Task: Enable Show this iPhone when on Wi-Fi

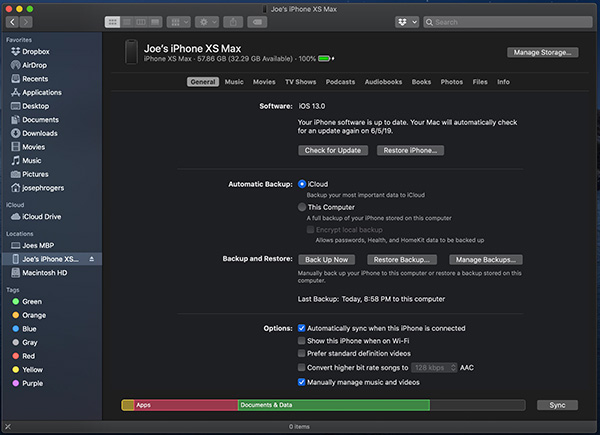Action: pos(302,341)
